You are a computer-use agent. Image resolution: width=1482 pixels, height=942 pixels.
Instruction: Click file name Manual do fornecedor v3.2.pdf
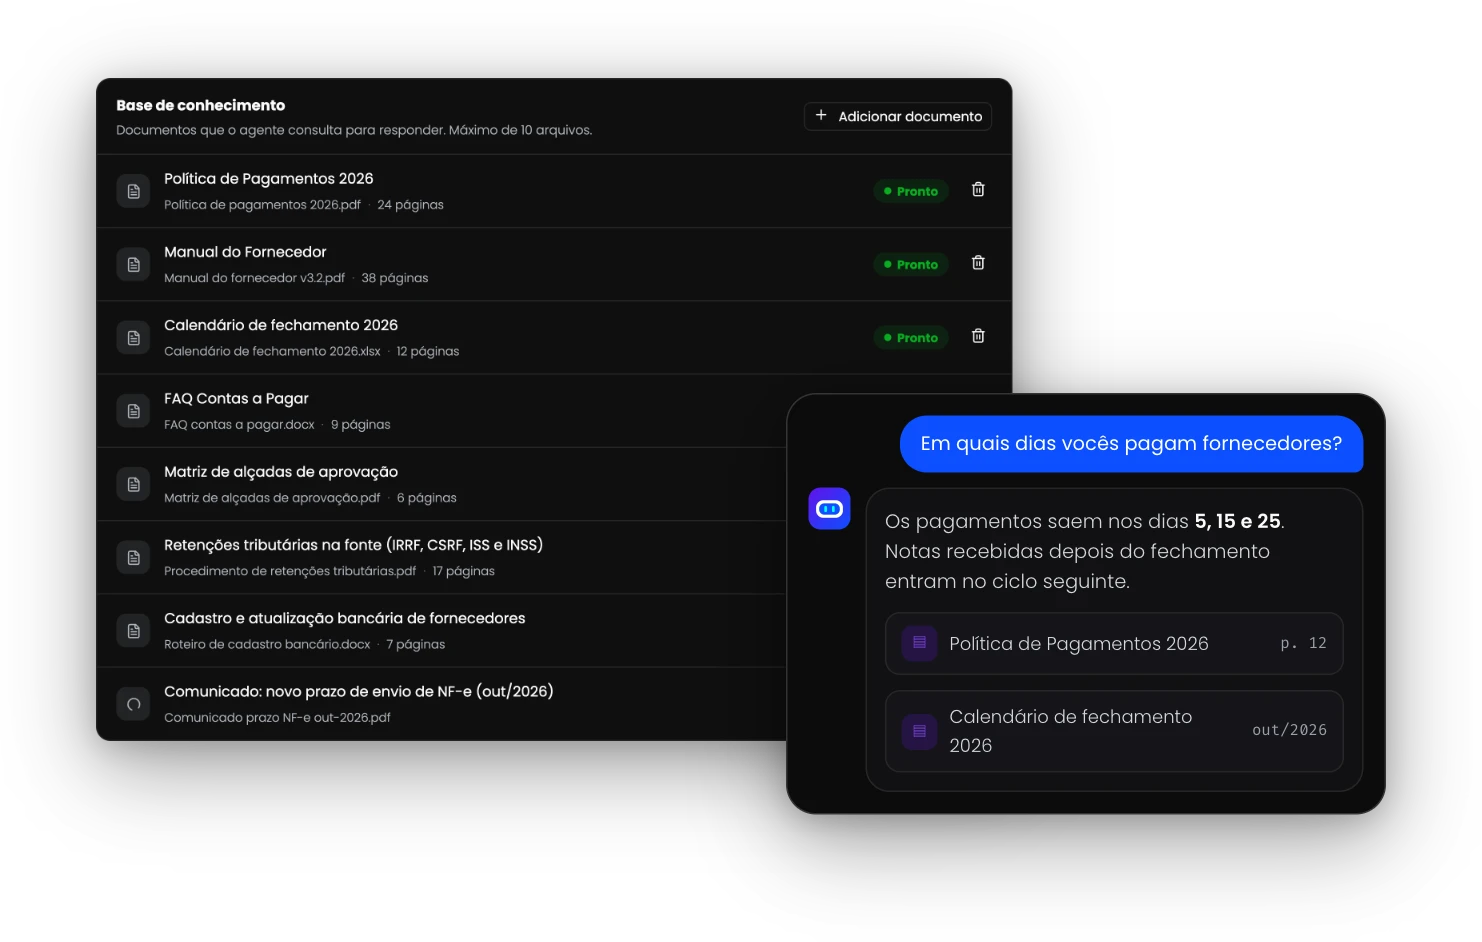pyautogui.click(x=254, y=278)
